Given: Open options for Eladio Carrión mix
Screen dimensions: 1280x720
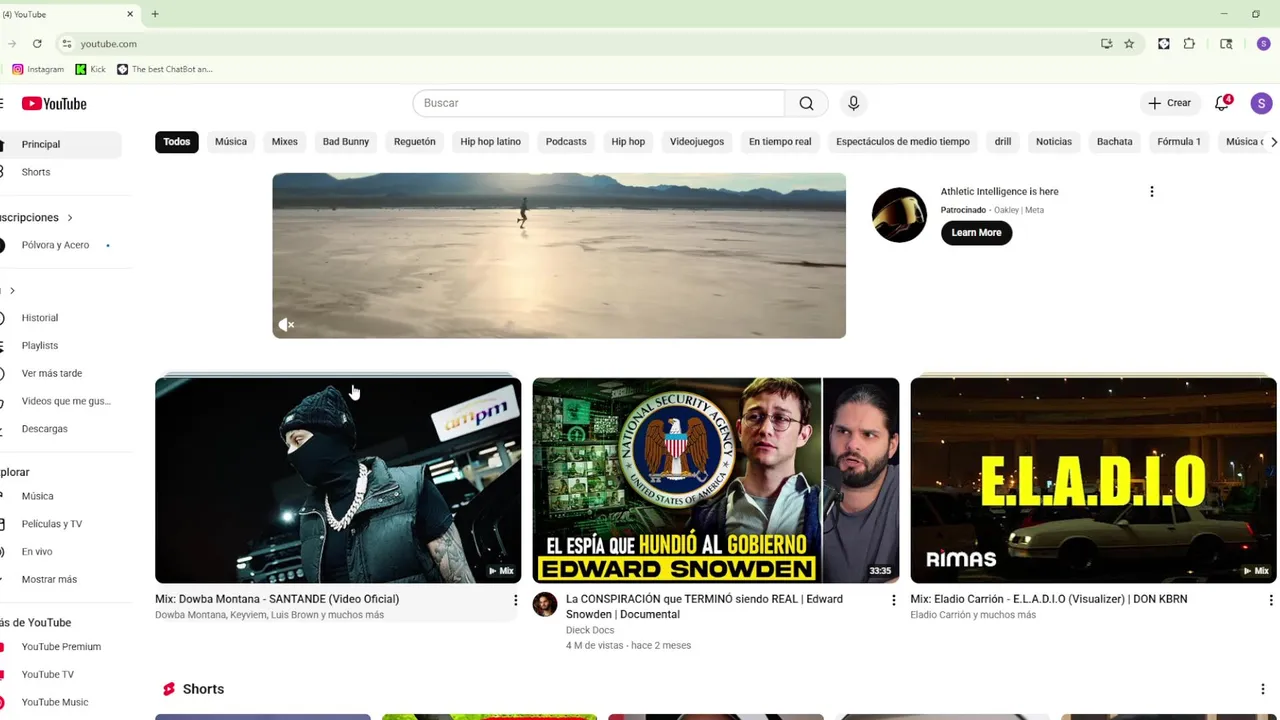Looking at the screenshot, I should [x=1270, y=600].
